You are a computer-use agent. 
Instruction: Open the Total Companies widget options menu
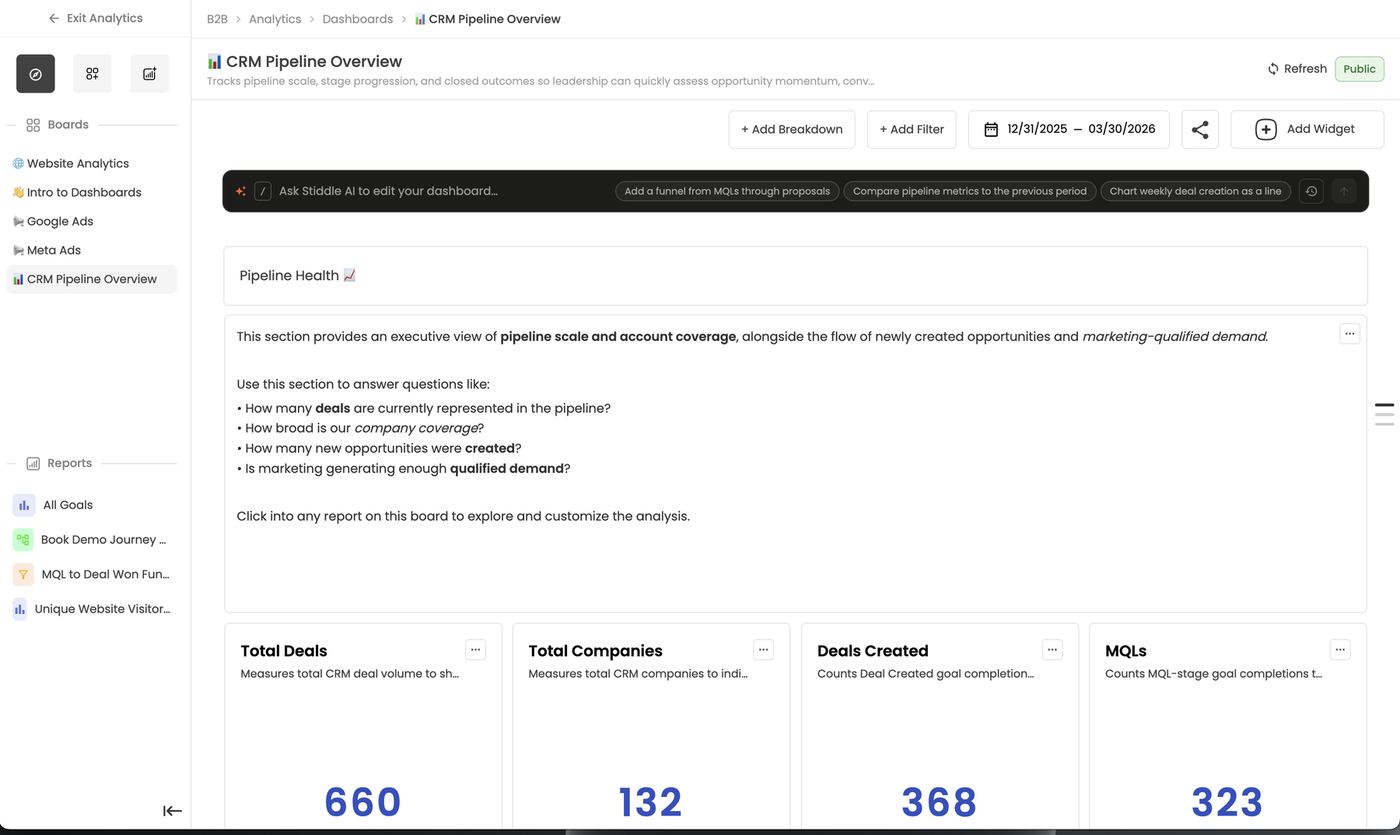pos(764,649)
